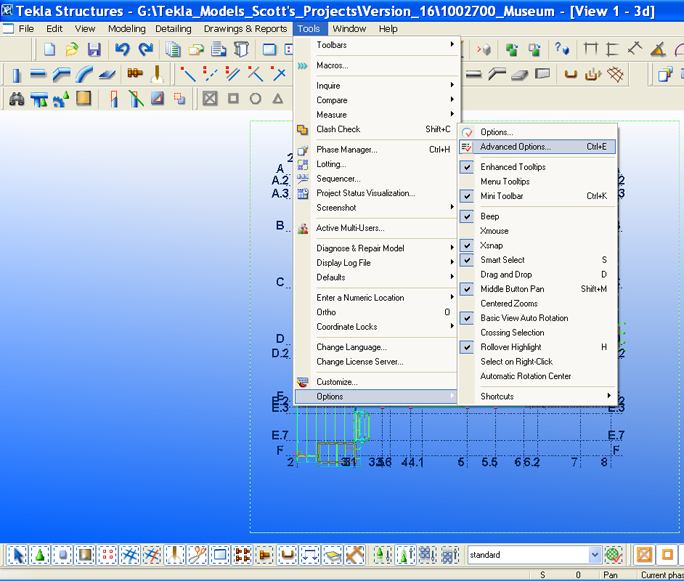This screenshot has height=581, width=684.
Task: Click the selection filter icon next to standard
Action: (614, 555)
